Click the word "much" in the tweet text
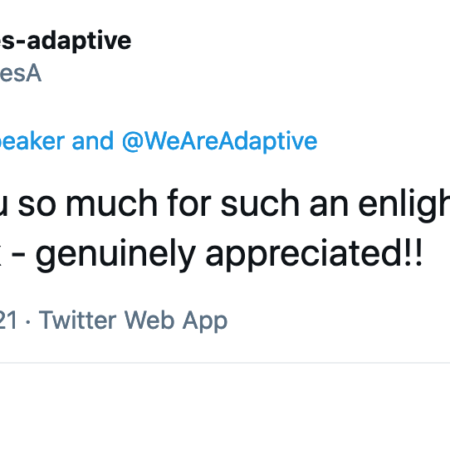Viewport: 450px width, 450px height. (112, 203)
